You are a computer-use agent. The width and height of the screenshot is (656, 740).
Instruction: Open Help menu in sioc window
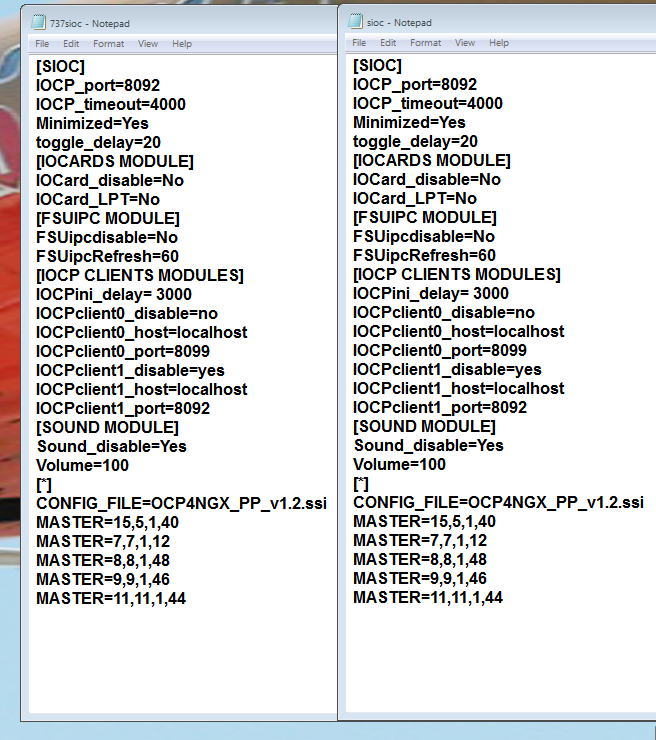498,43
